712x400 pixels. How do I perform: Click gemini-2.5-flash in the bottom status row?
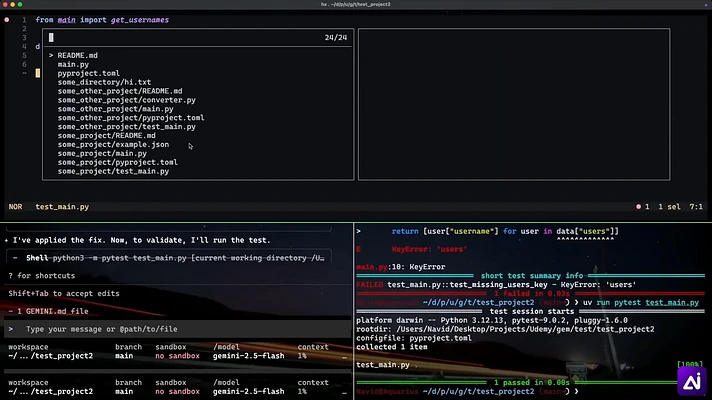click(x=248, y=391)
